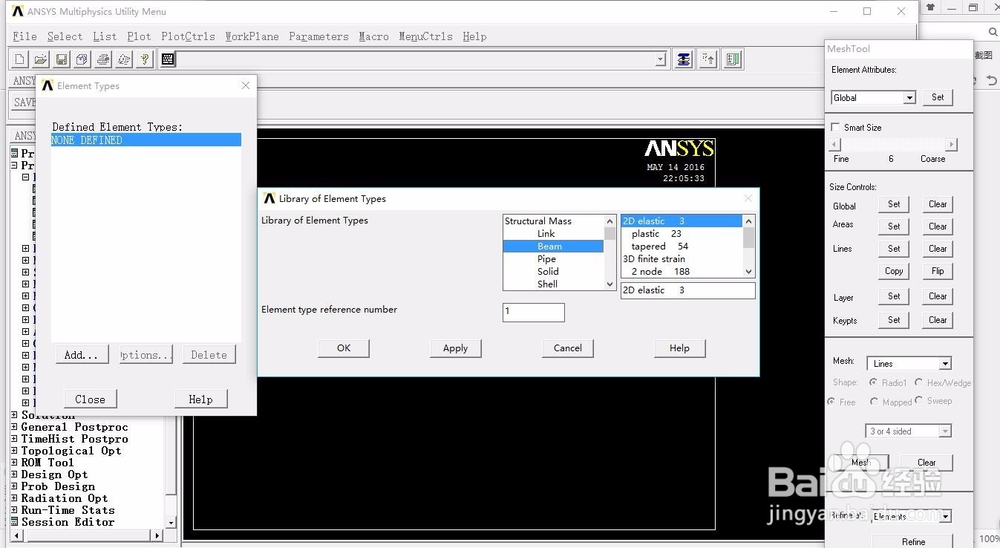
Task: Select the Free mesher radio button
Action: click(x=831, y=401)
